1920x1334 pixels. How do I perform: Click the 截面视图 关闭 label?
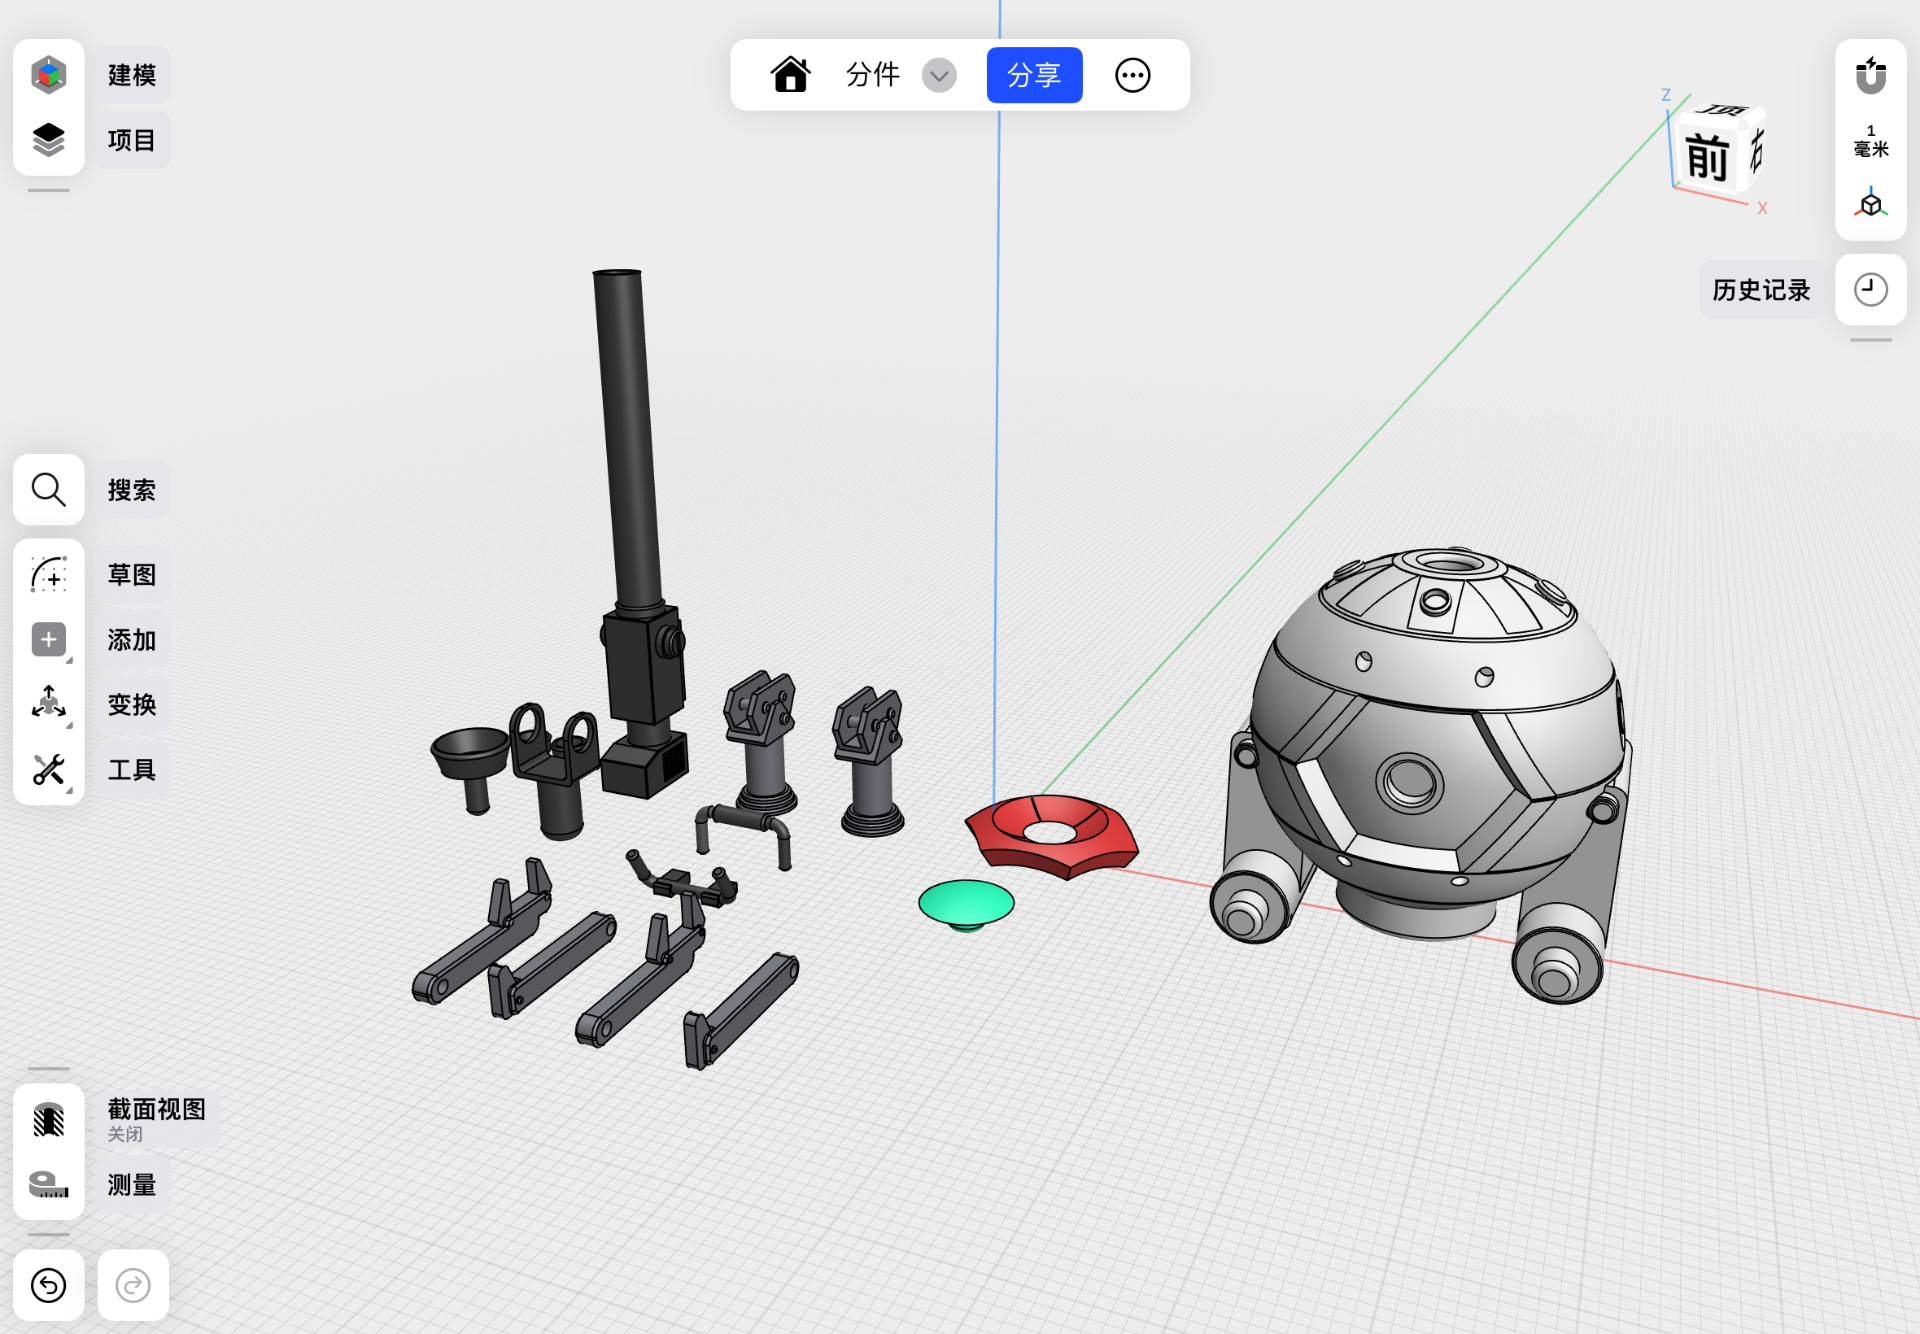[157, 1120]
